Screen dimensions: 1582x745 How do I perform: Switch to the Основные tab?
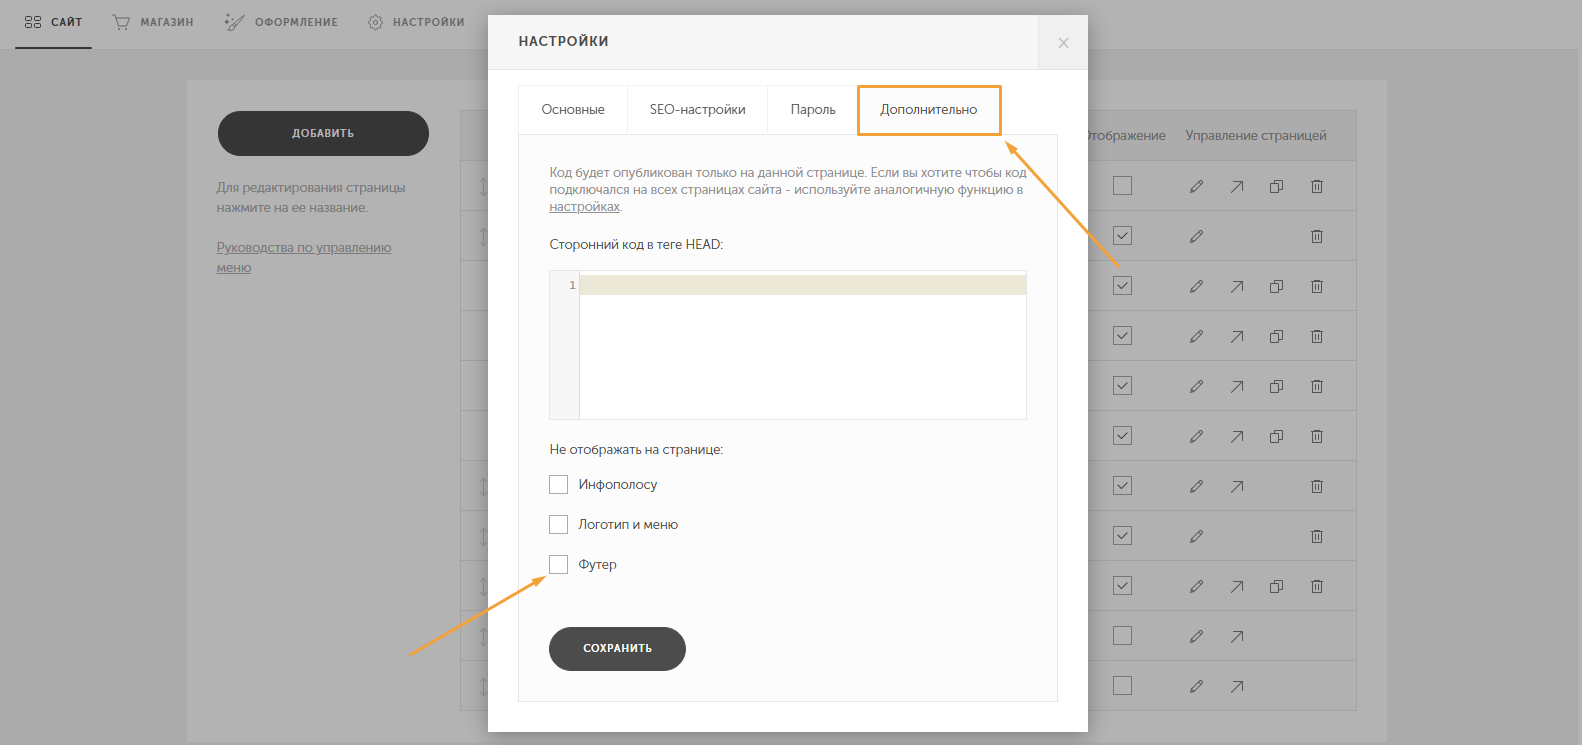pyautogui.click(x=573, y=110)
